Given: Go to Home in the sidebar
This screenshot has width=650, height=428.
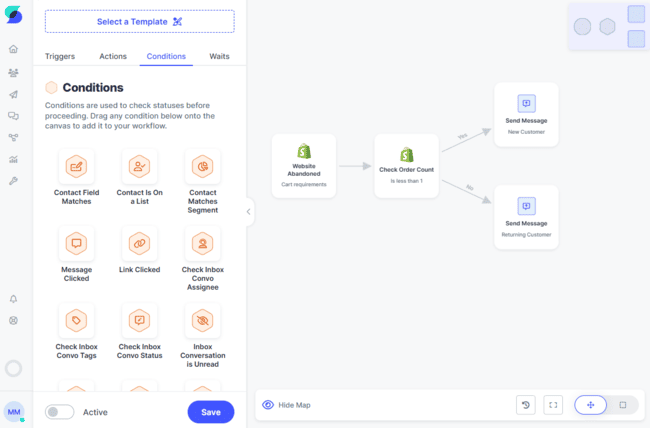Looking at the screenshot, I should point(13,49).
